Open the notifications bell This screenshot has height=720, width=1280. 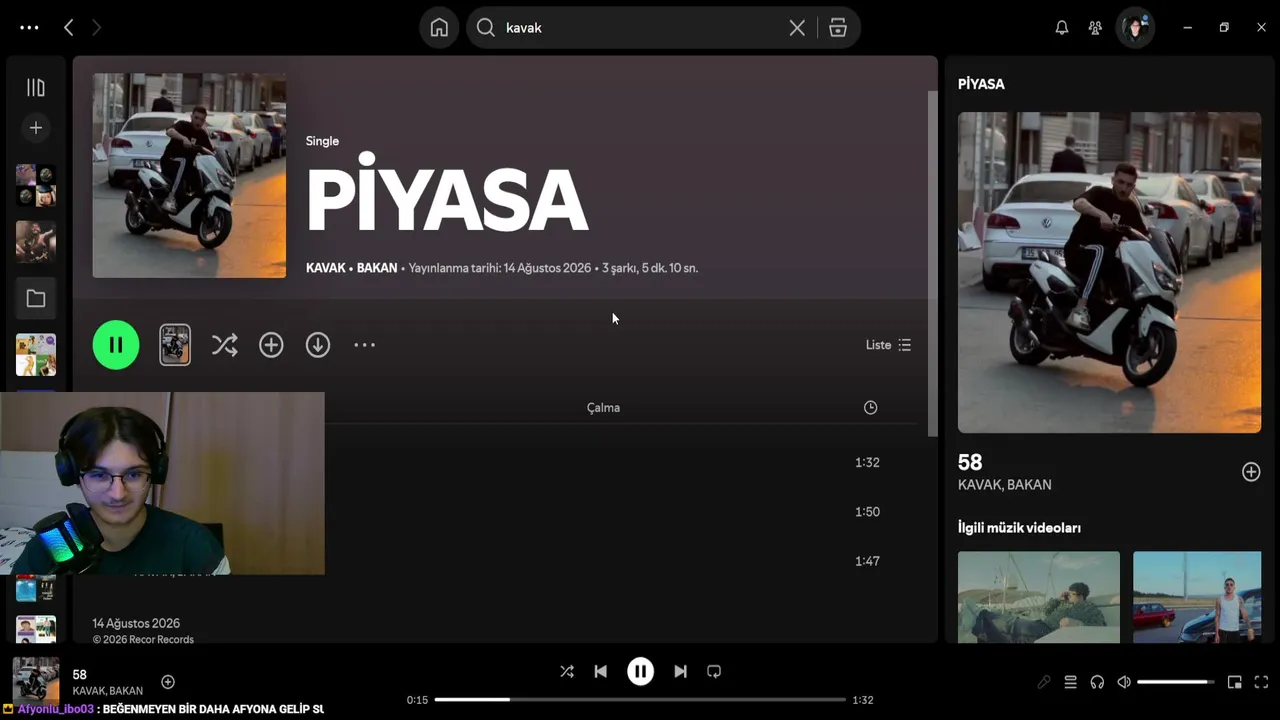1062,28
